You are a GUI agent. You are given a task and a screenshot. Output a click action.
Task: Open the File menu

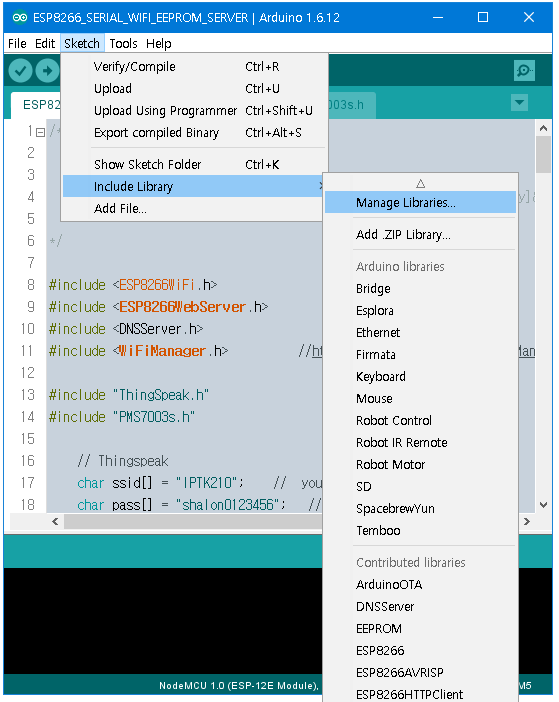pyautogui.click(x=17, y=43)
